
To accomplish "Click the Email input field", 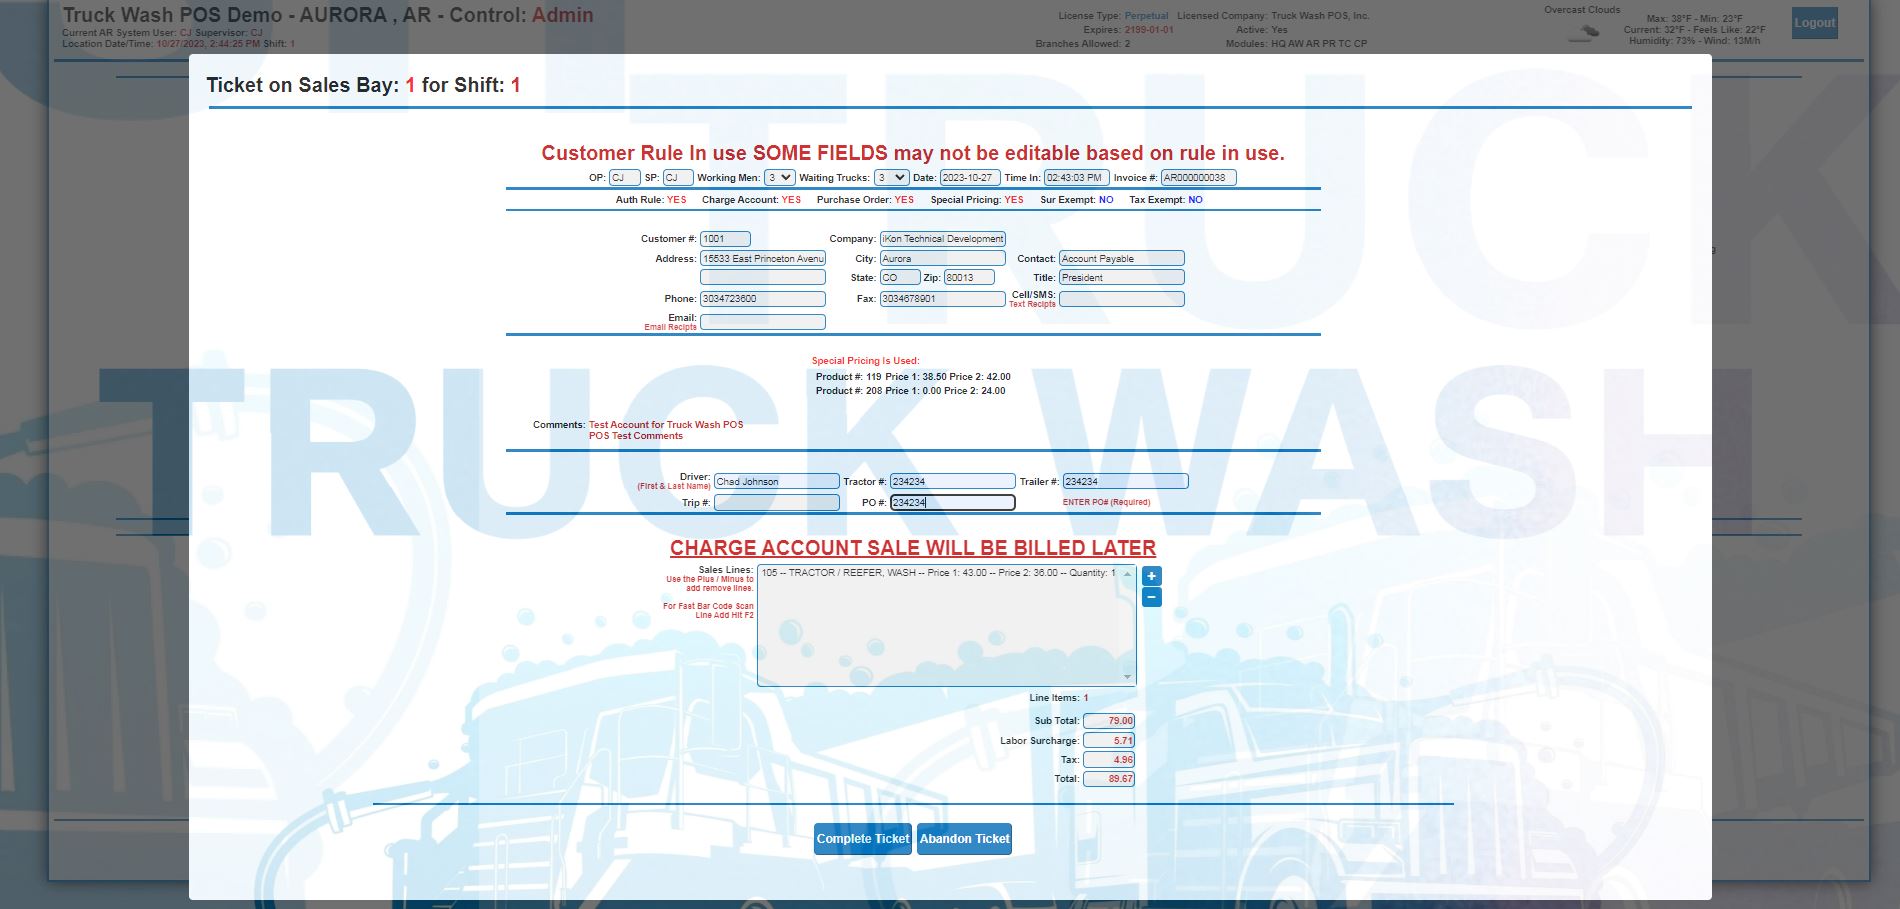I will click(763, 322).
